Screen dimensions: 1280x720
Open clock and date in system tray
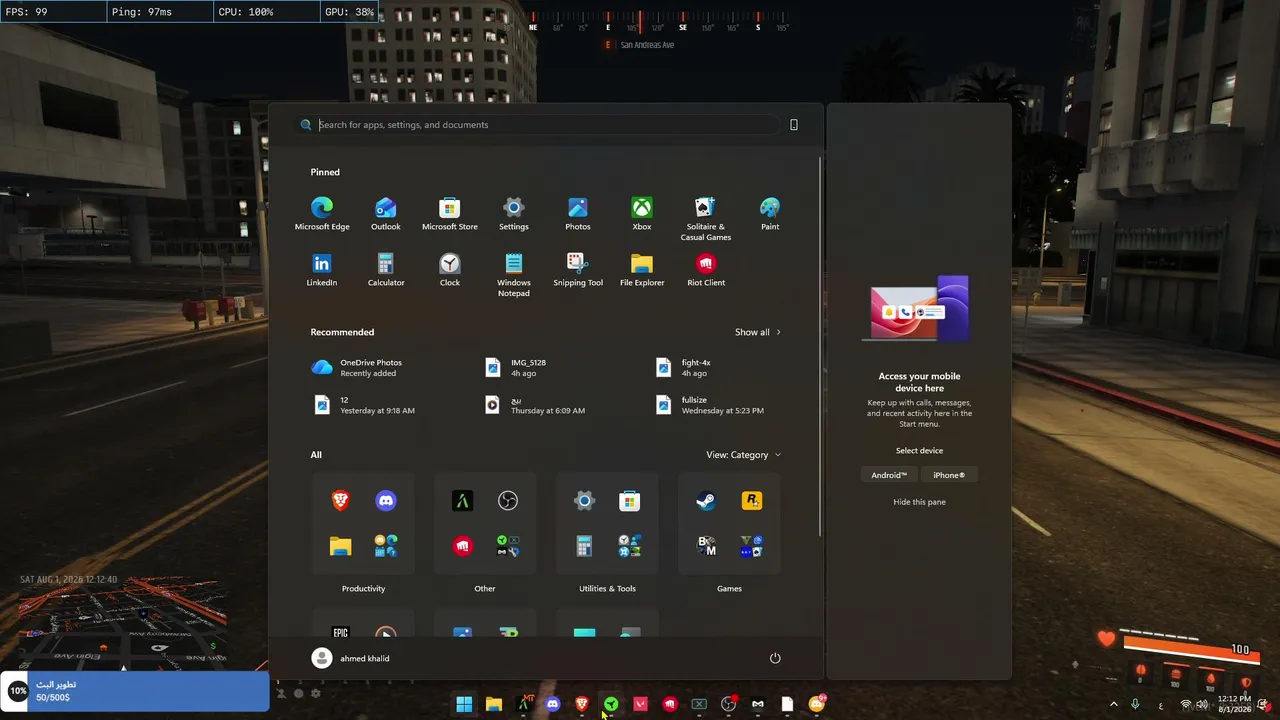click(1235, 704)
